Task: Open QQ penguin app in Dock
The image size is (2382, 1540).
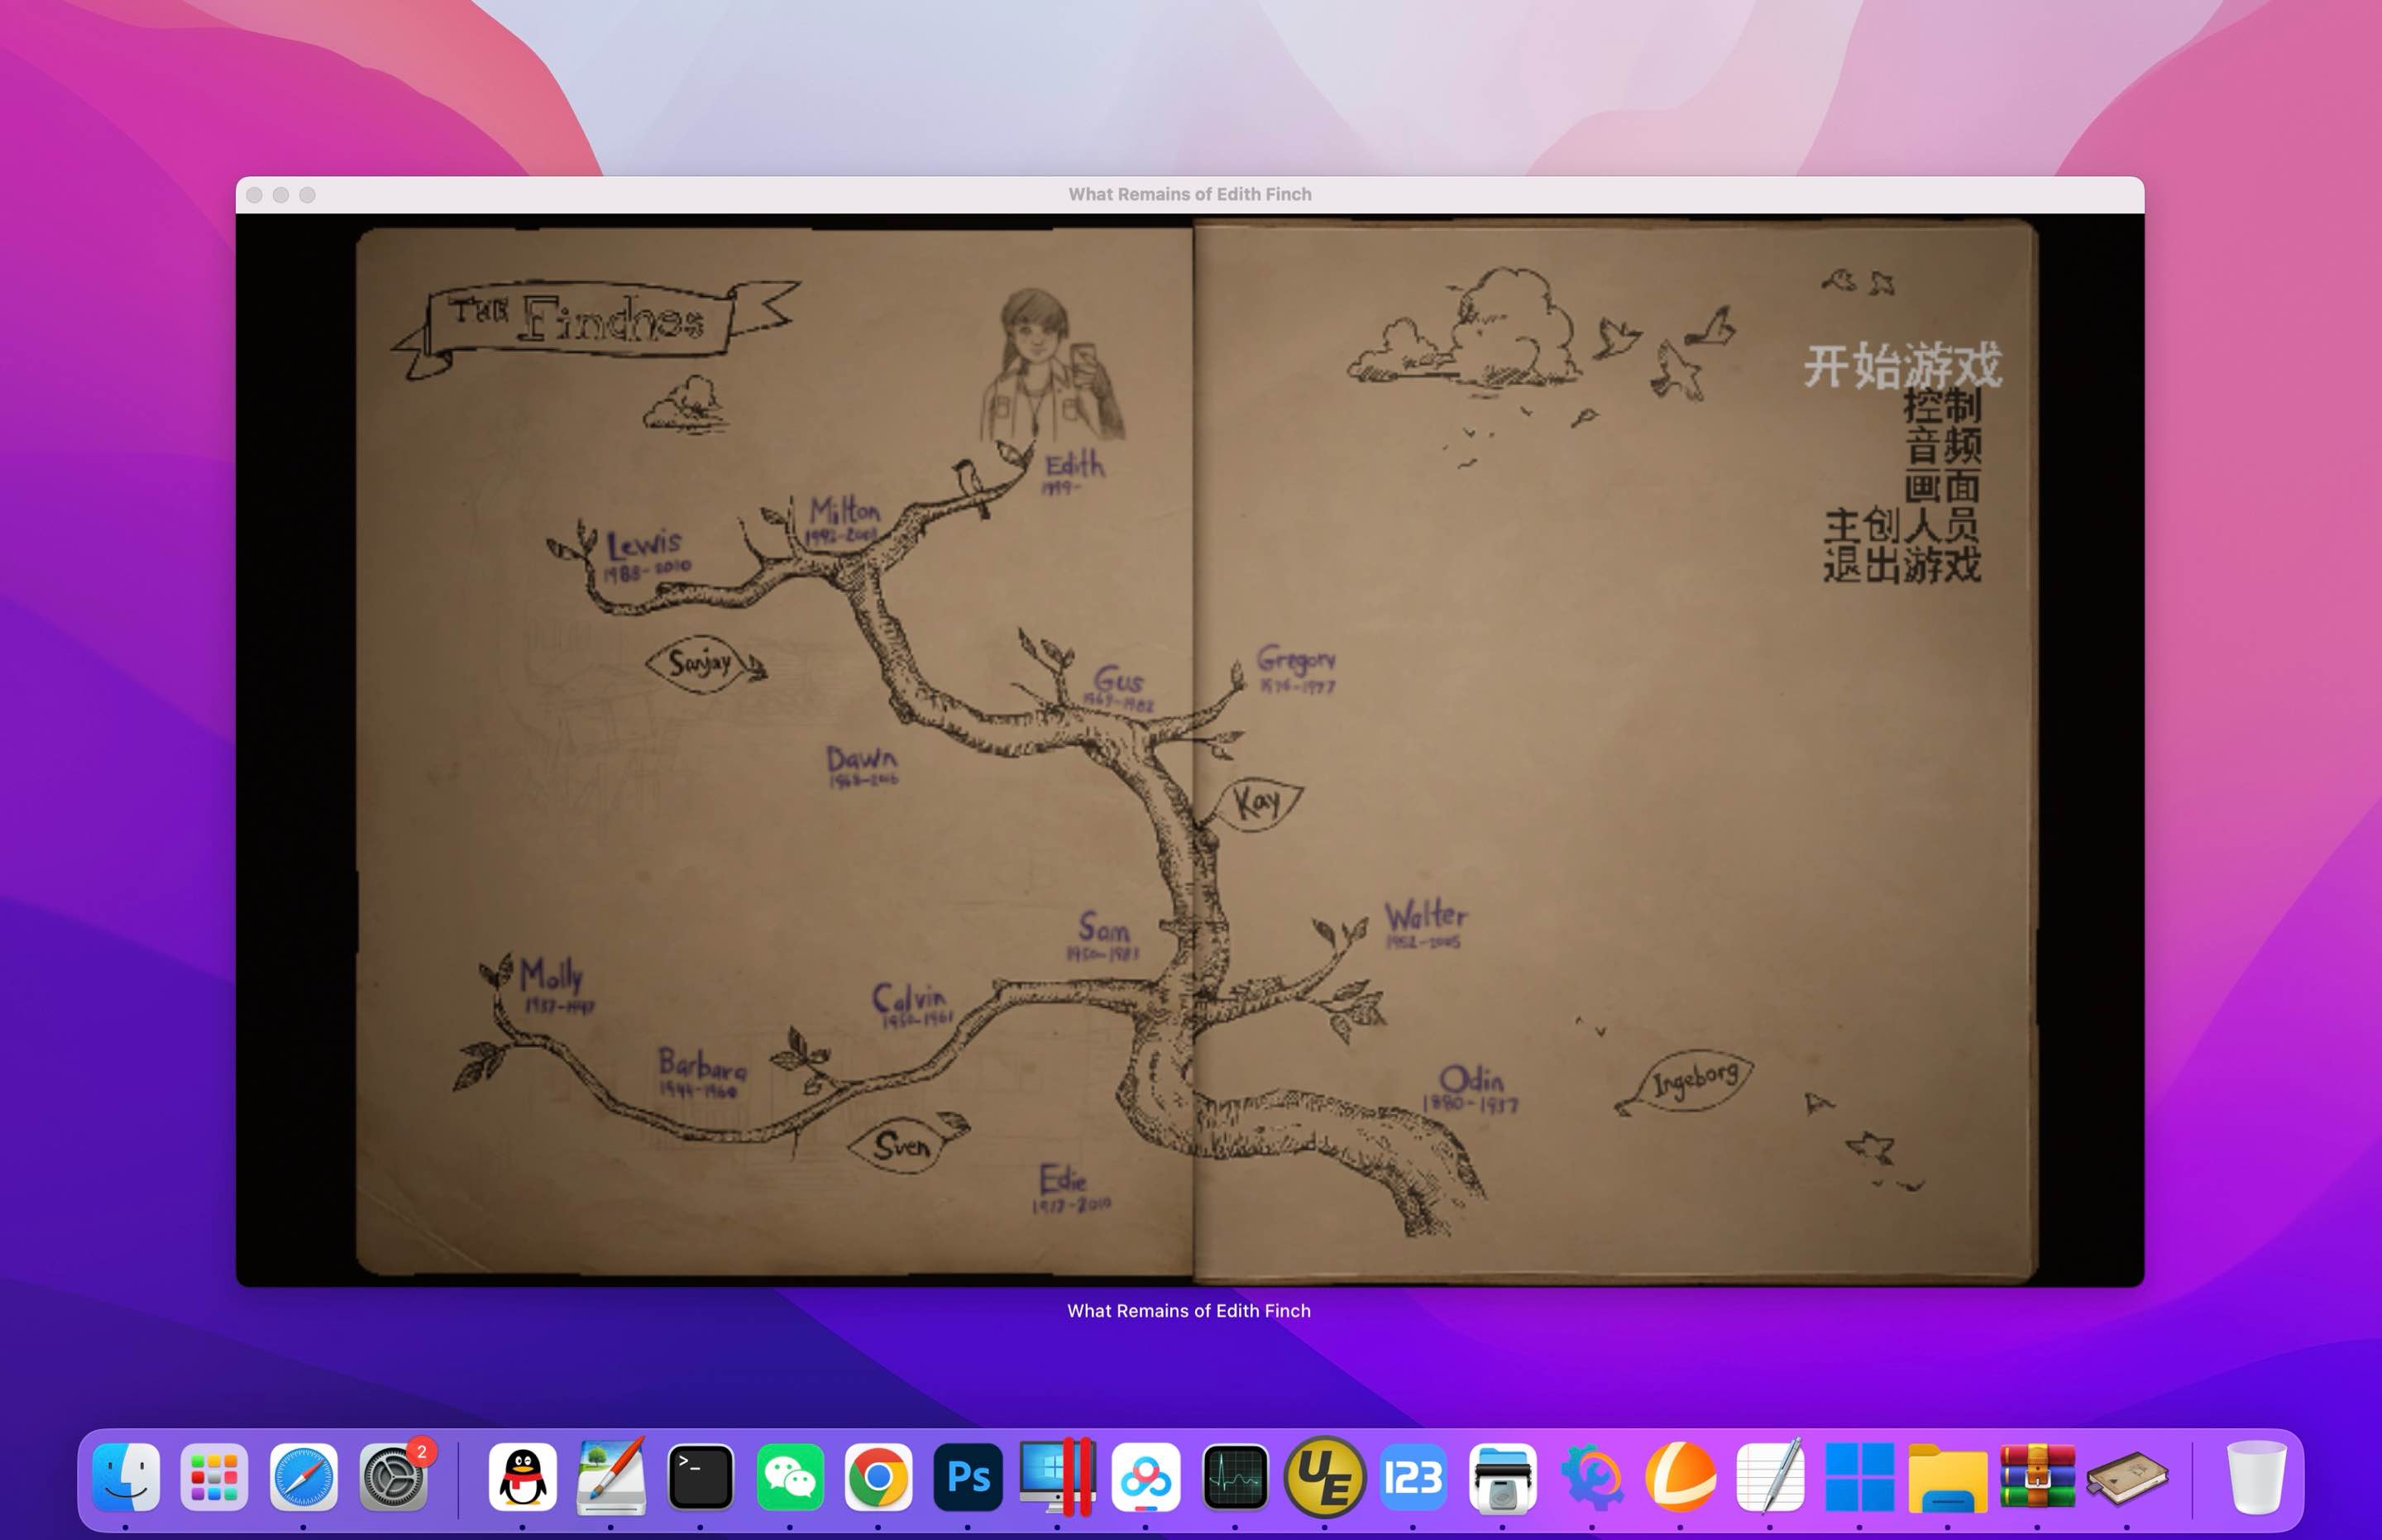Action: point(522,1476)
